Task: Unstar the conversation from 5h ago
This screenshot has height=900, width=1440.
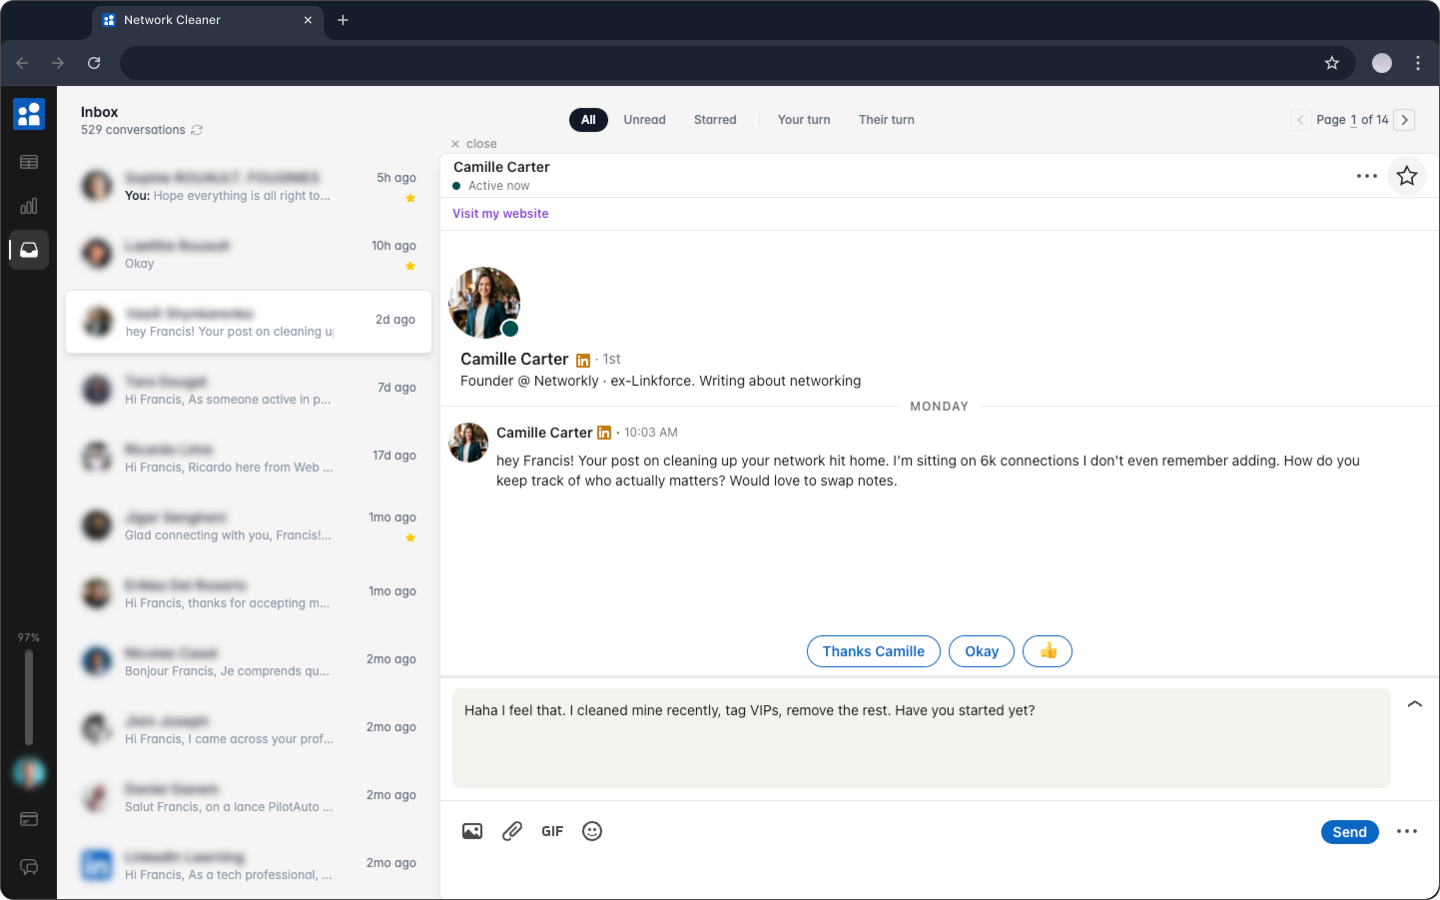Action: (410, 198)
